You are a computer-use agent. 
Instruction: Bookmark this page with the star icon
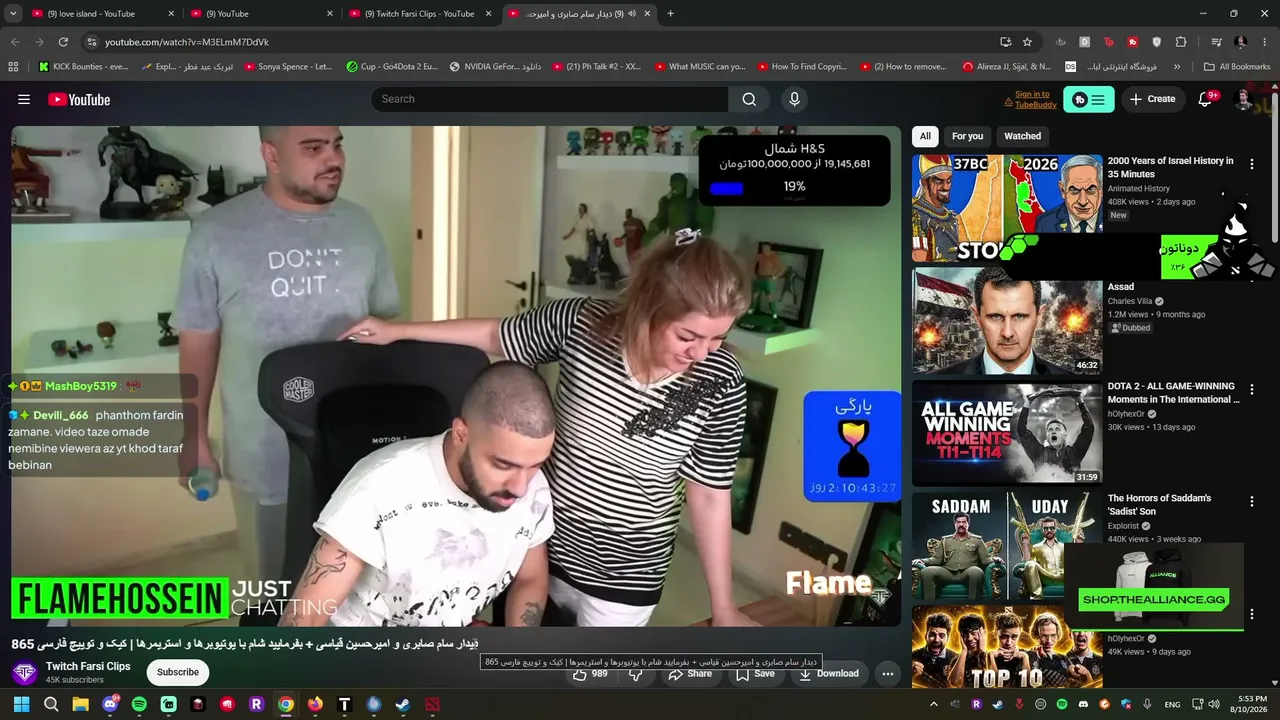(1027, 42)
